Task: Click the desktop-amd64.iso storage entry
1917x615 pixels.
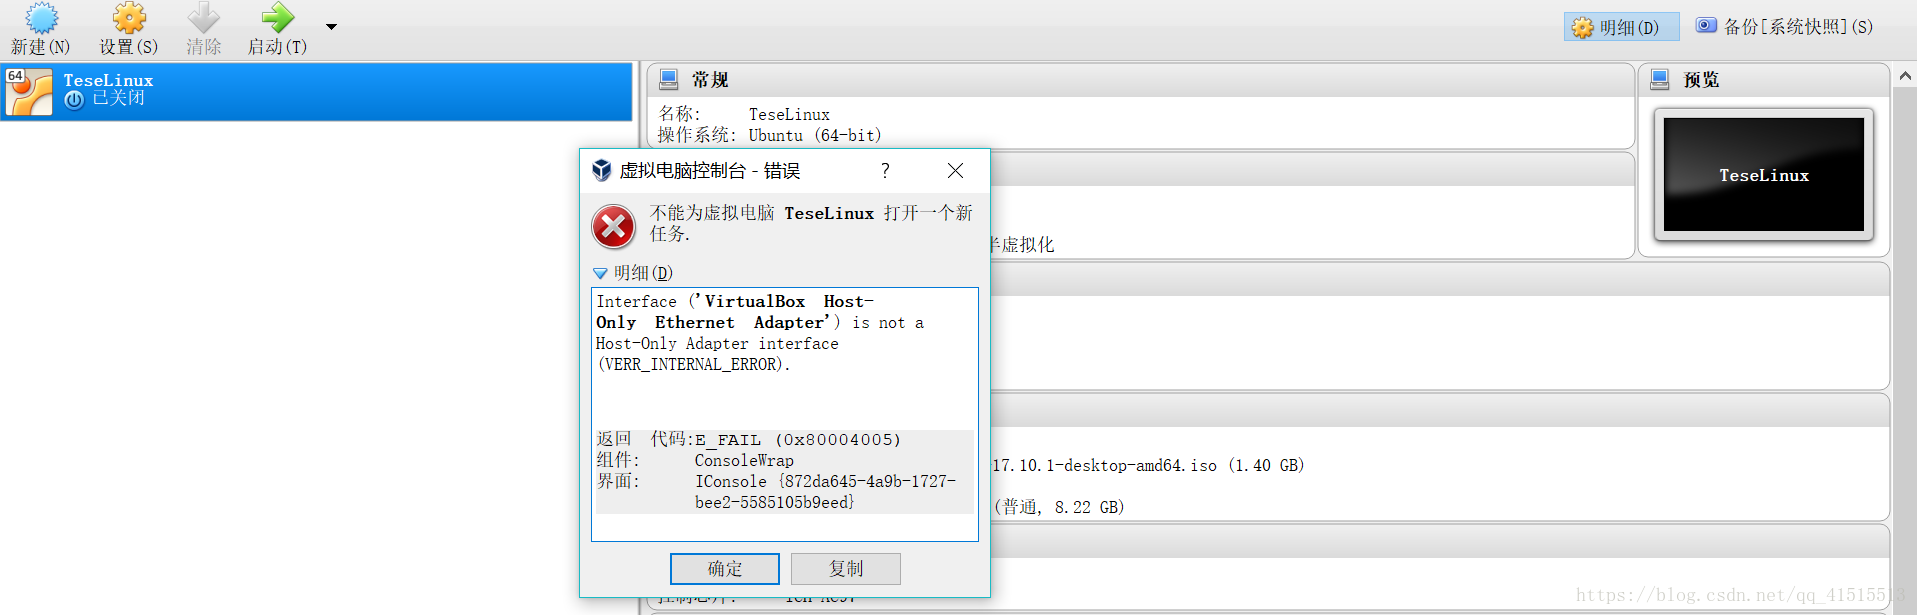Action: click(1149, 466)
